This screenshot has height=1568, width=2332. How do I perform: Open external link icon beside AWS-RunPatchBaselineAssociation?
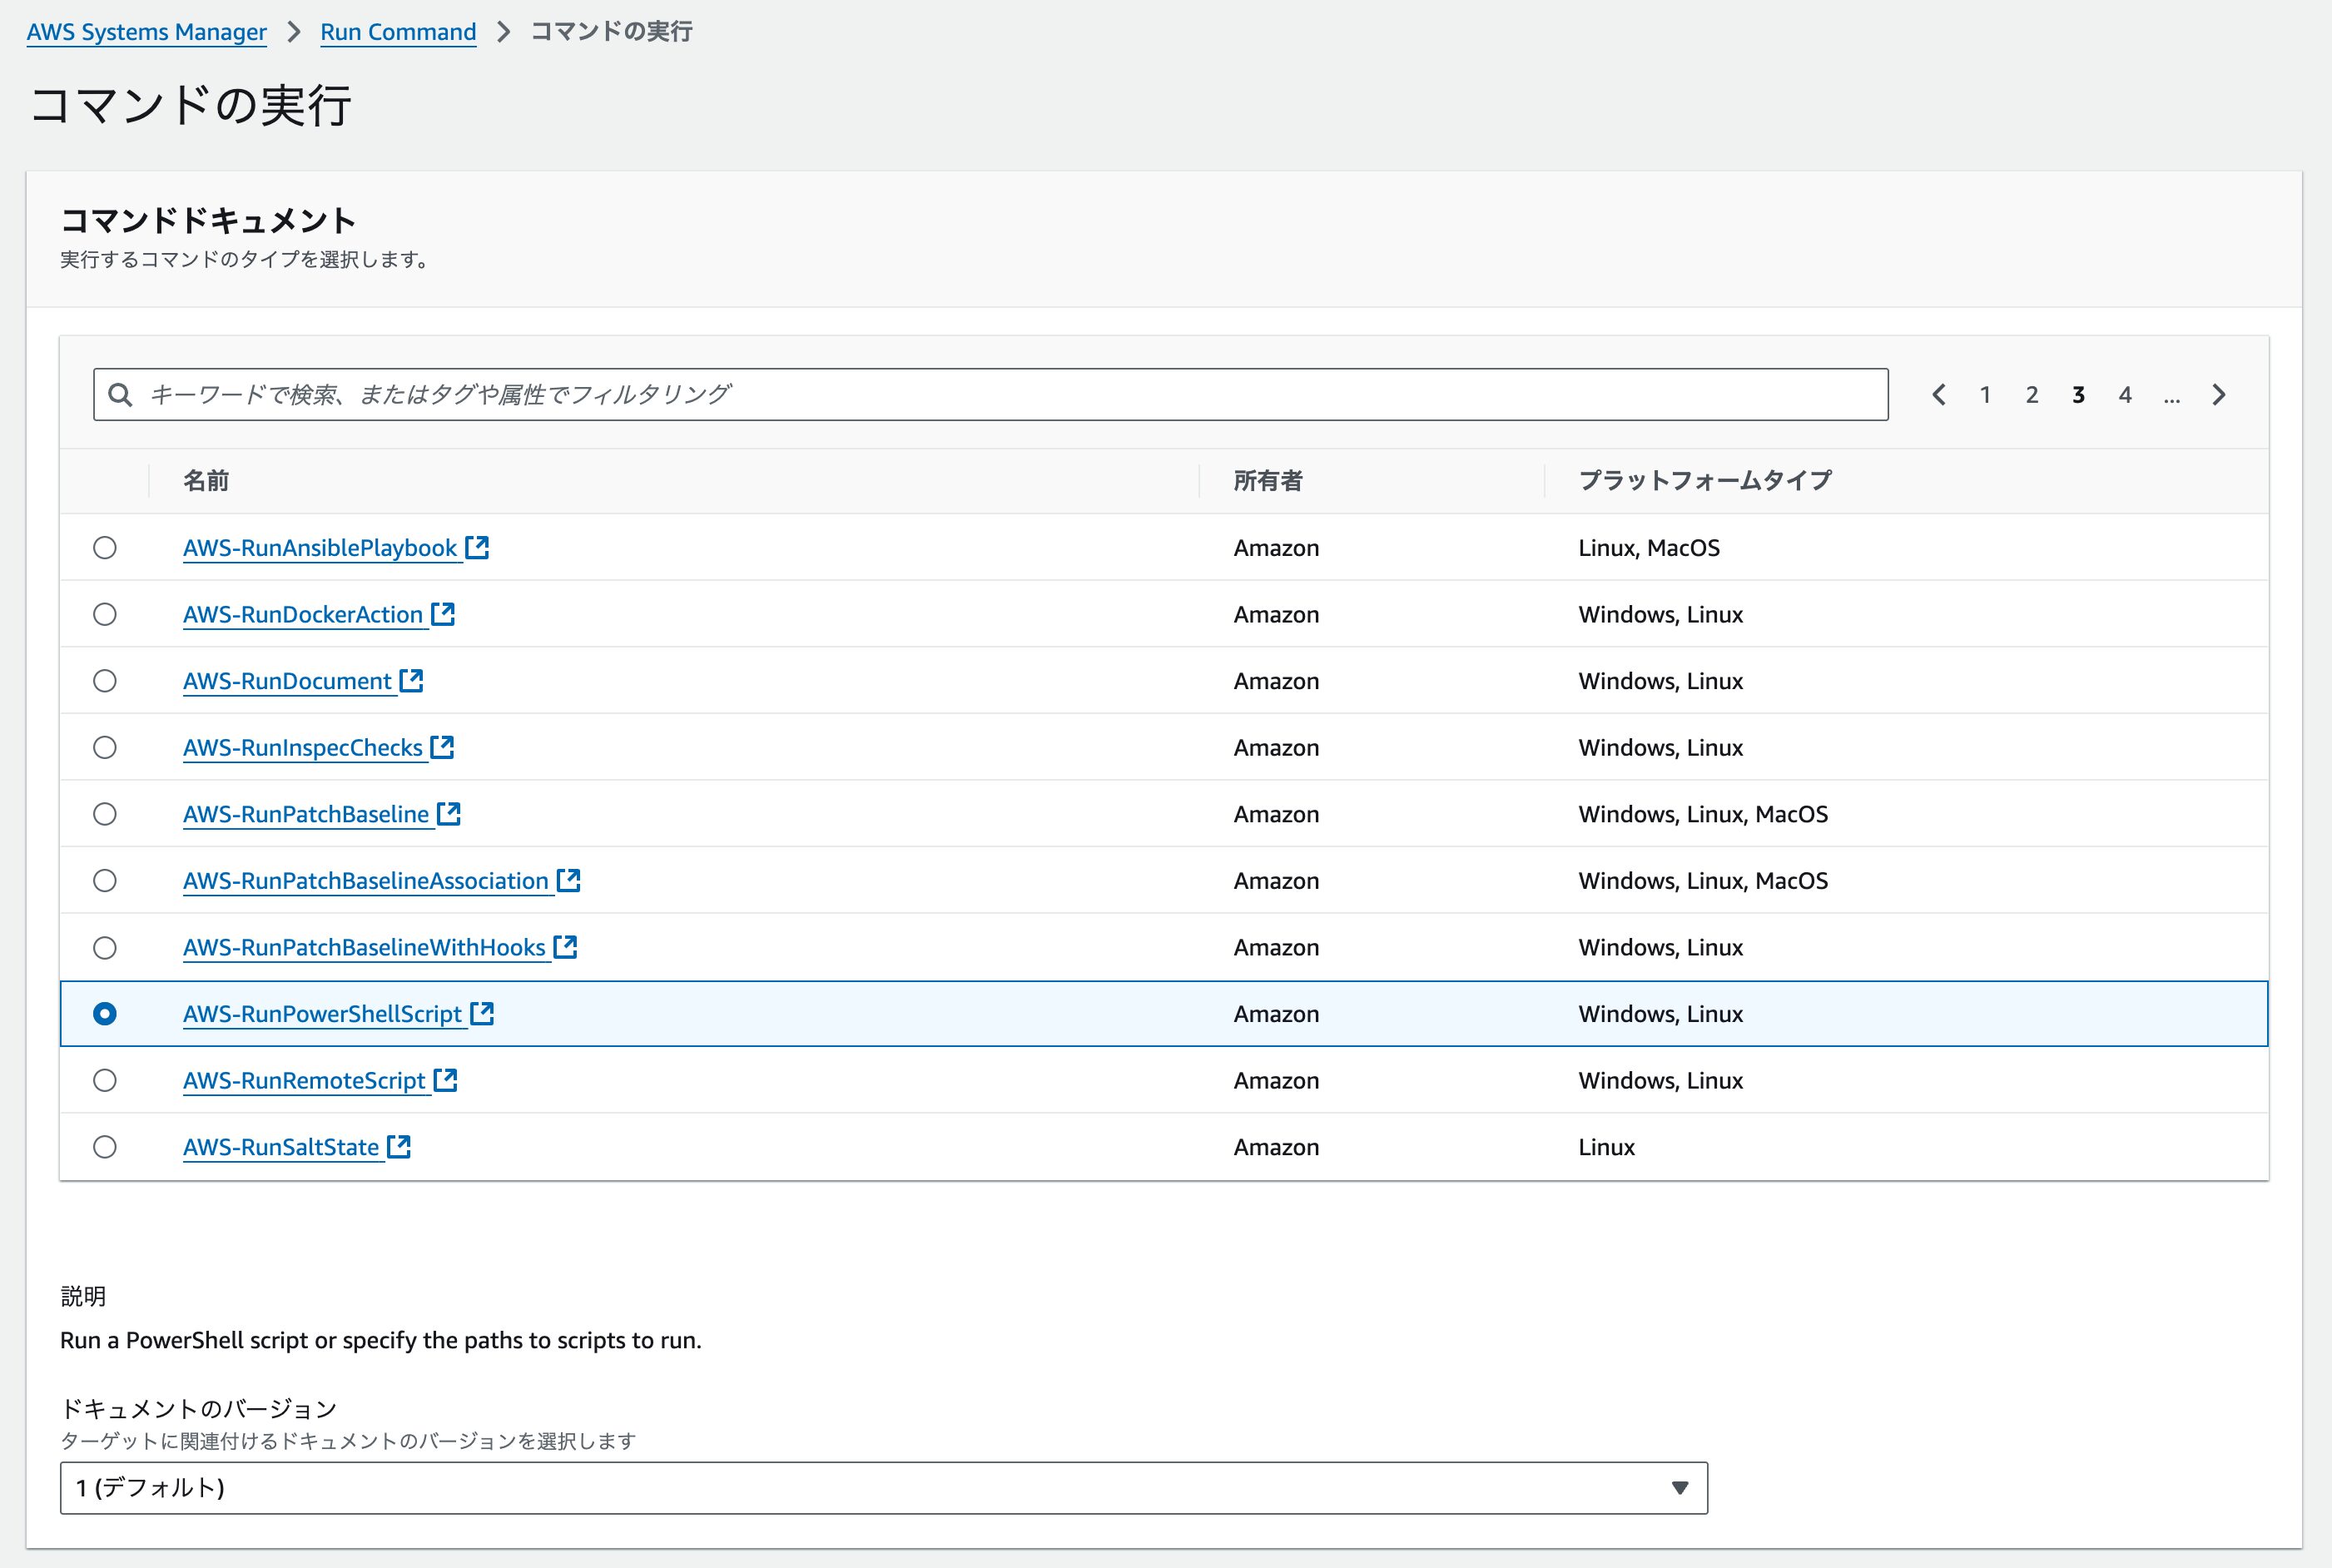568,880
